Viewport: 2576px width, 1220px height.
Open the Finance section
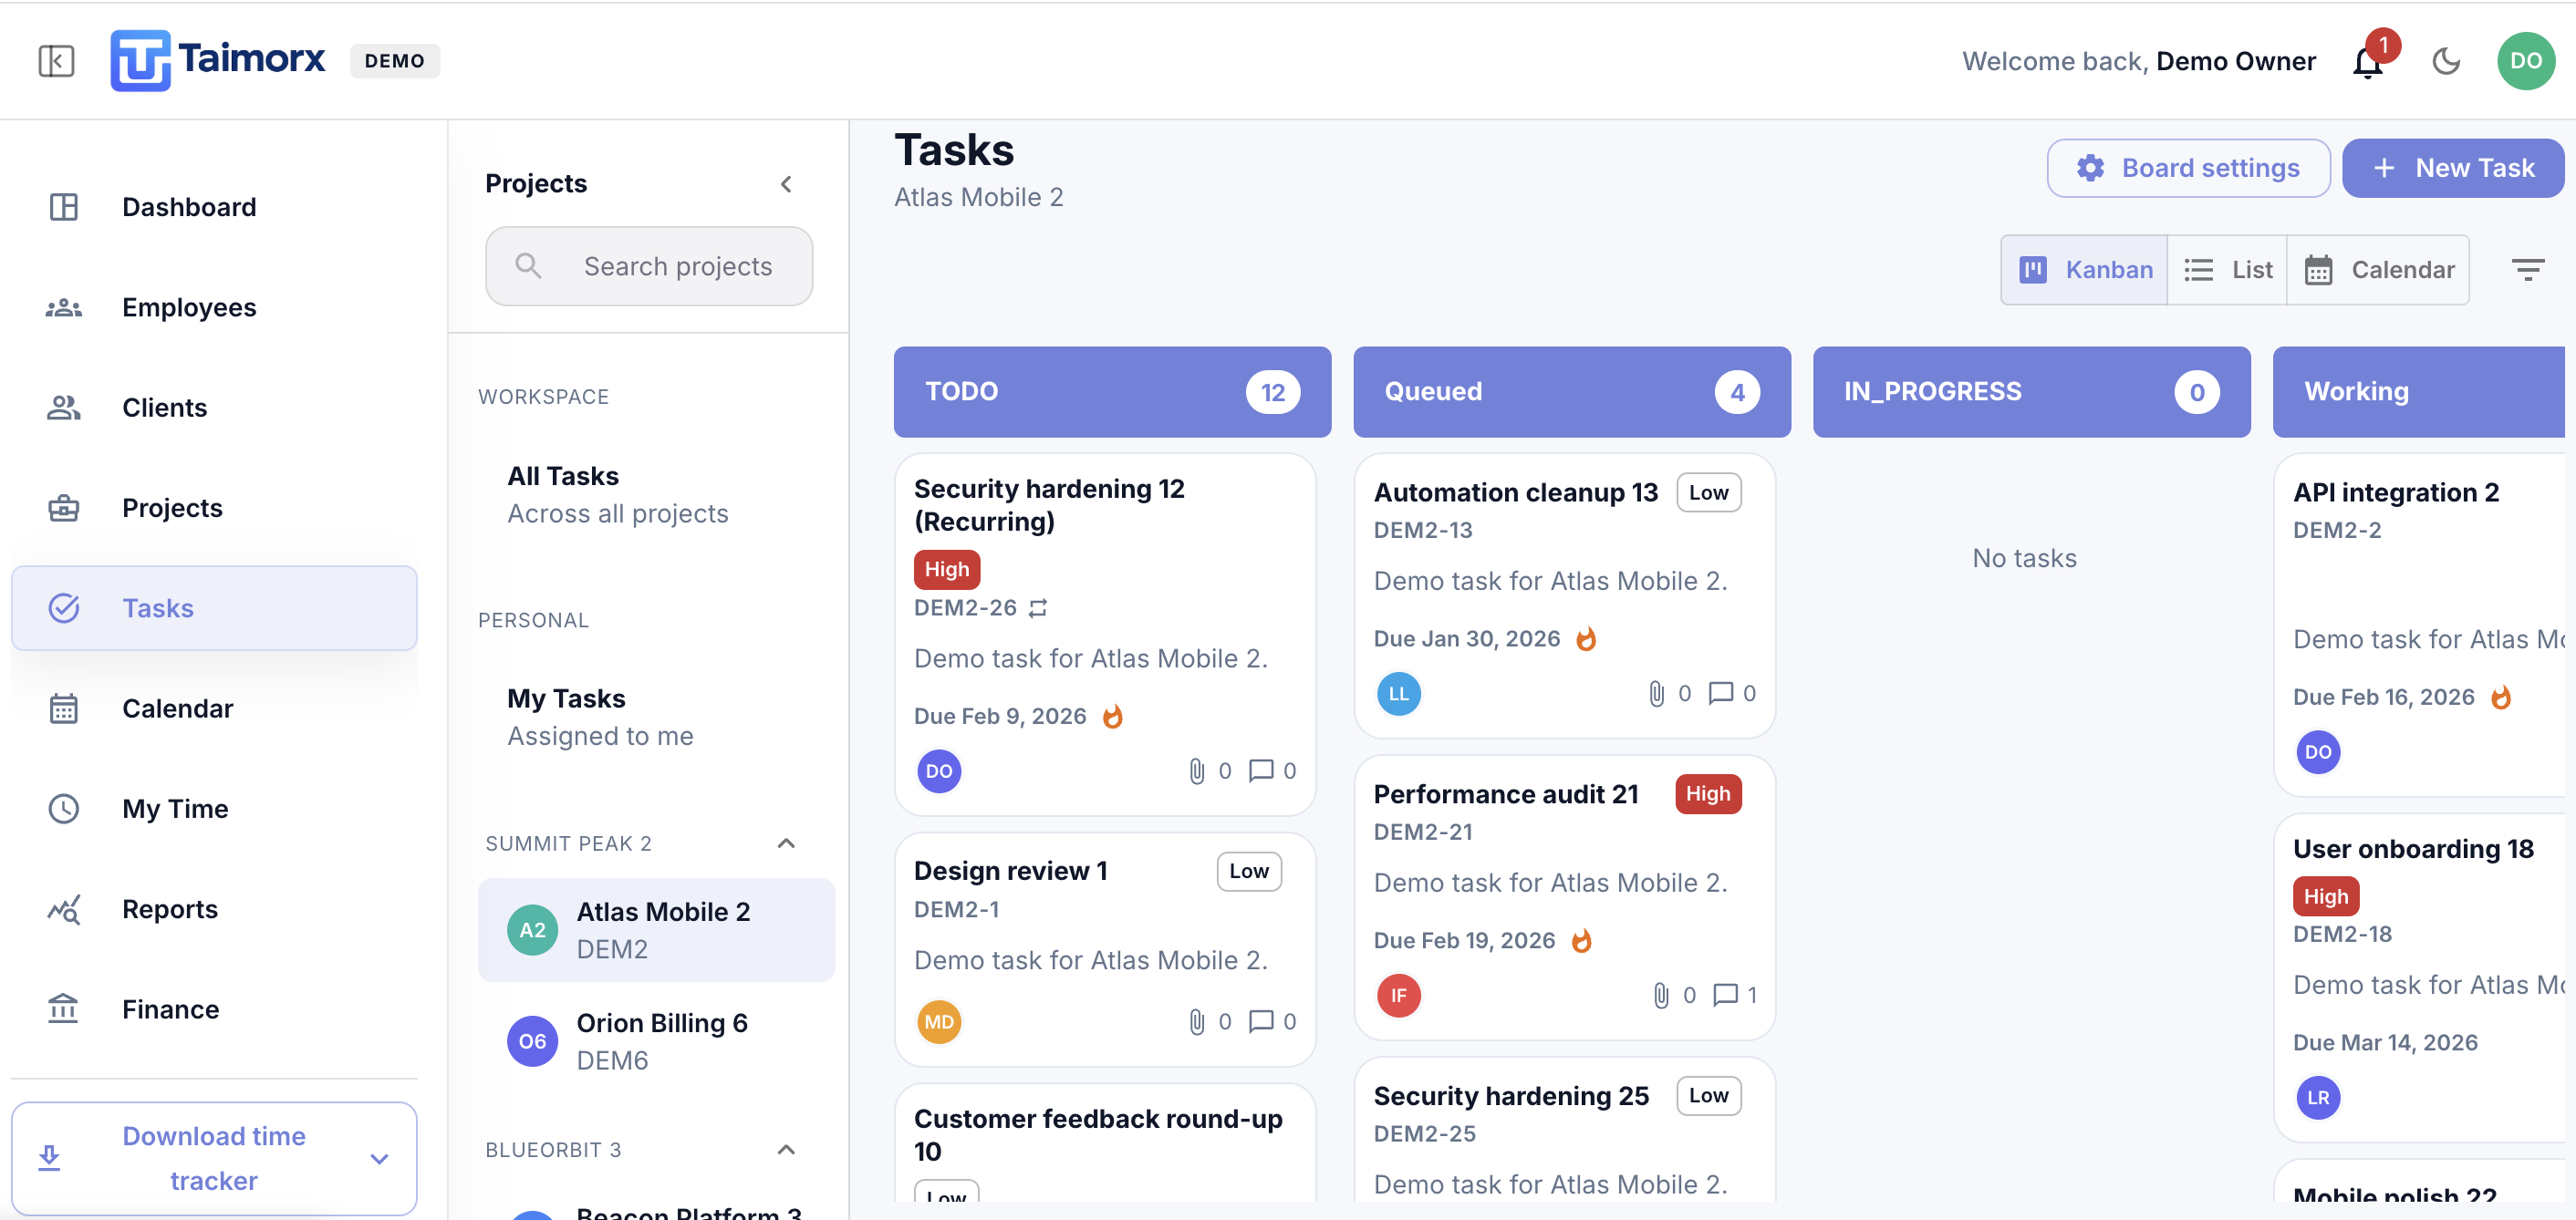click(x=170, y=1009)
